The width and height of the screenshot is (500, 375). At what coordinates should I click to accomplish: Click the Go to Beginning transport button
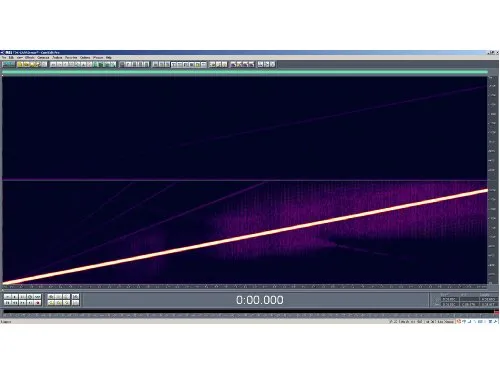(7, 303)
